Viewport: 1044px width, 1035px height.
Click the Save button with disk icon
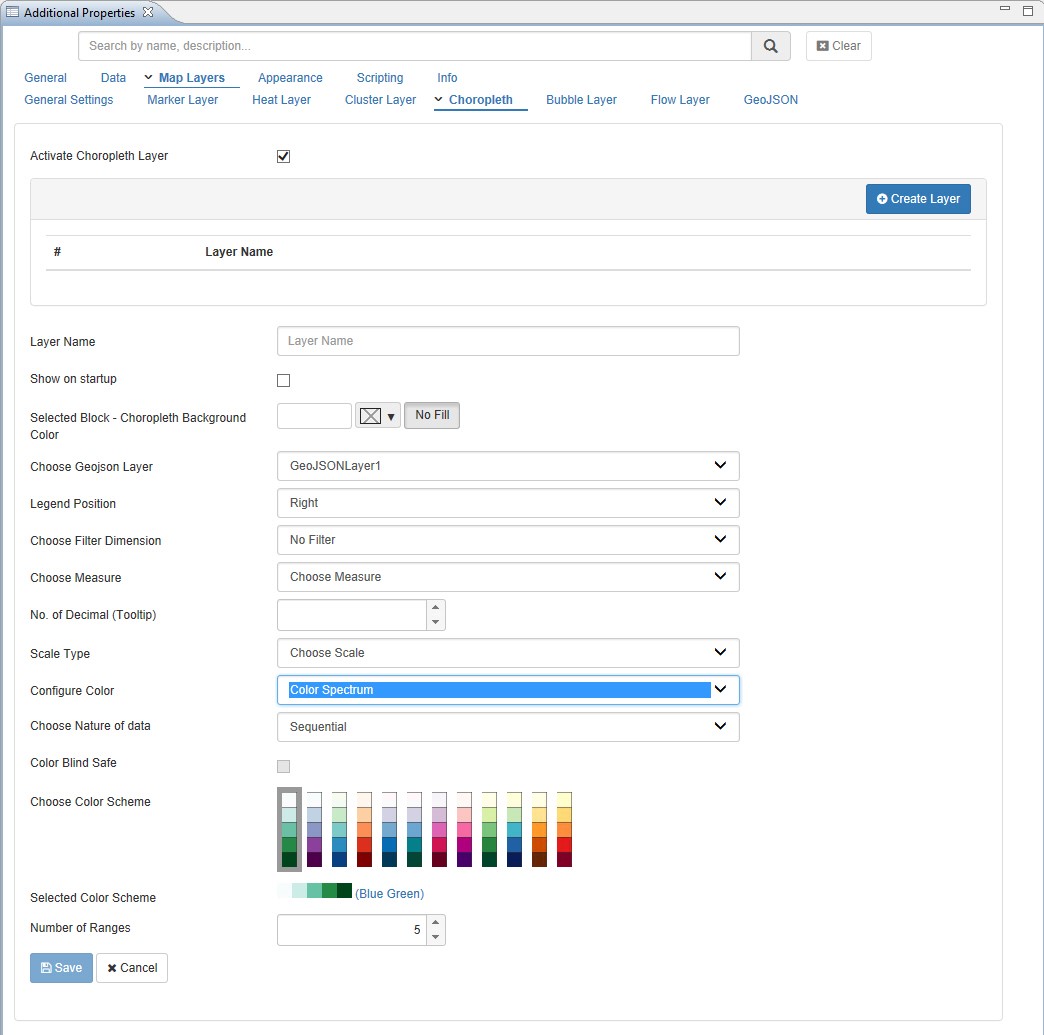click(61, 968)
